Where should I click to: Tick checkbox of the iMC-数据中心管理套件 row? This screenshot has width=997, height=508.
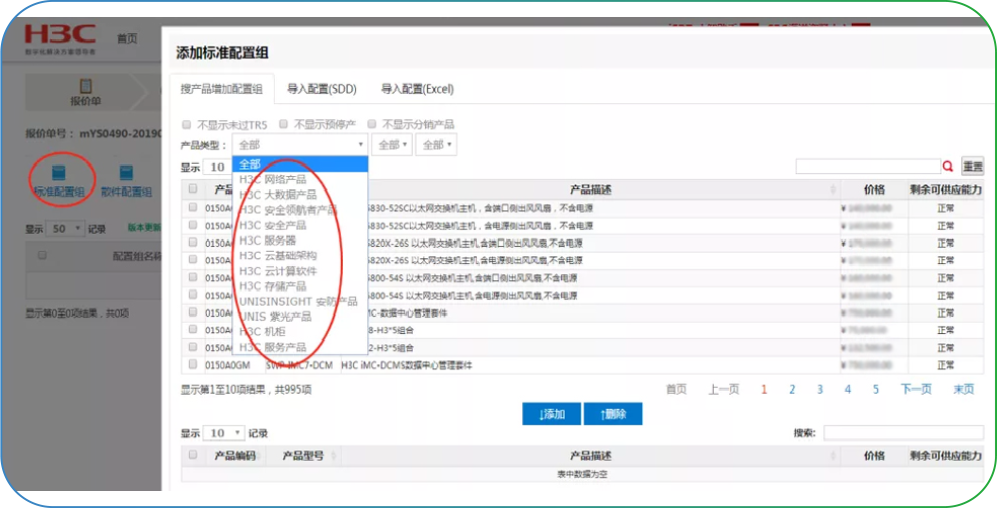pos(193,313)
